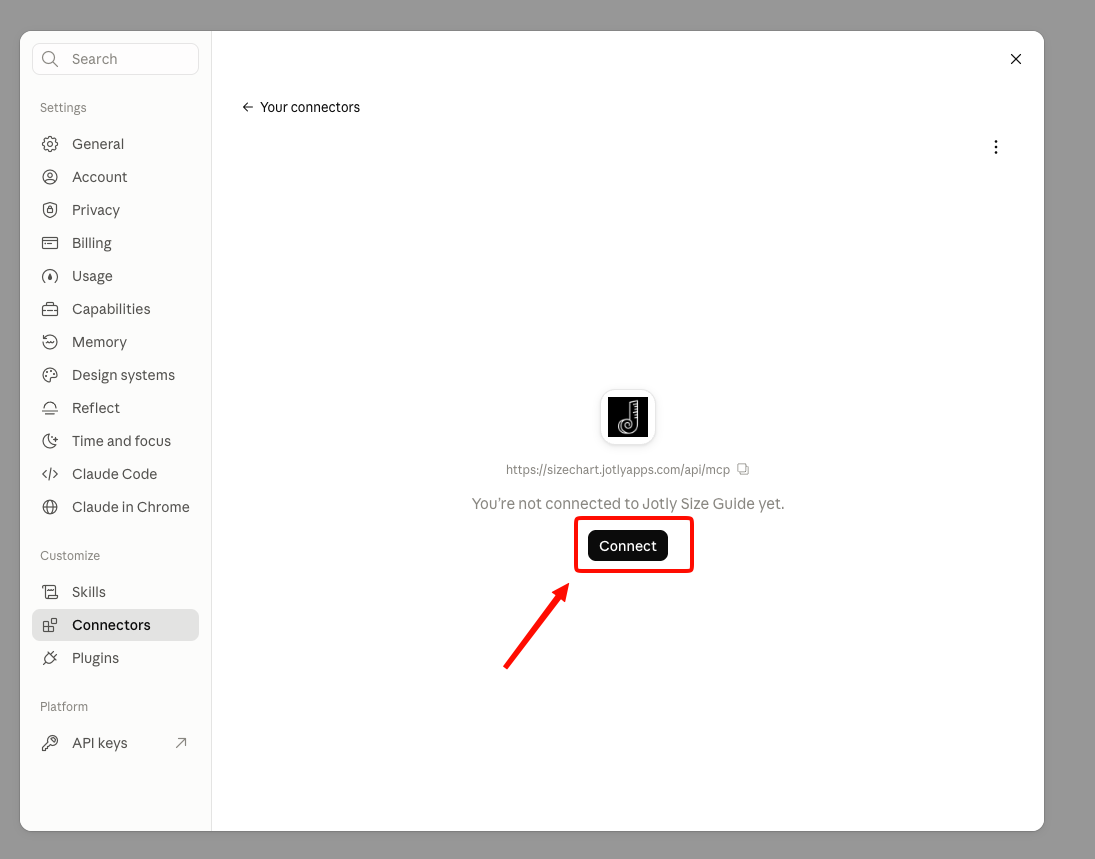Click the Jotly Size Guide logo
The image size is (1095, 859).
[x=628, y=417]
